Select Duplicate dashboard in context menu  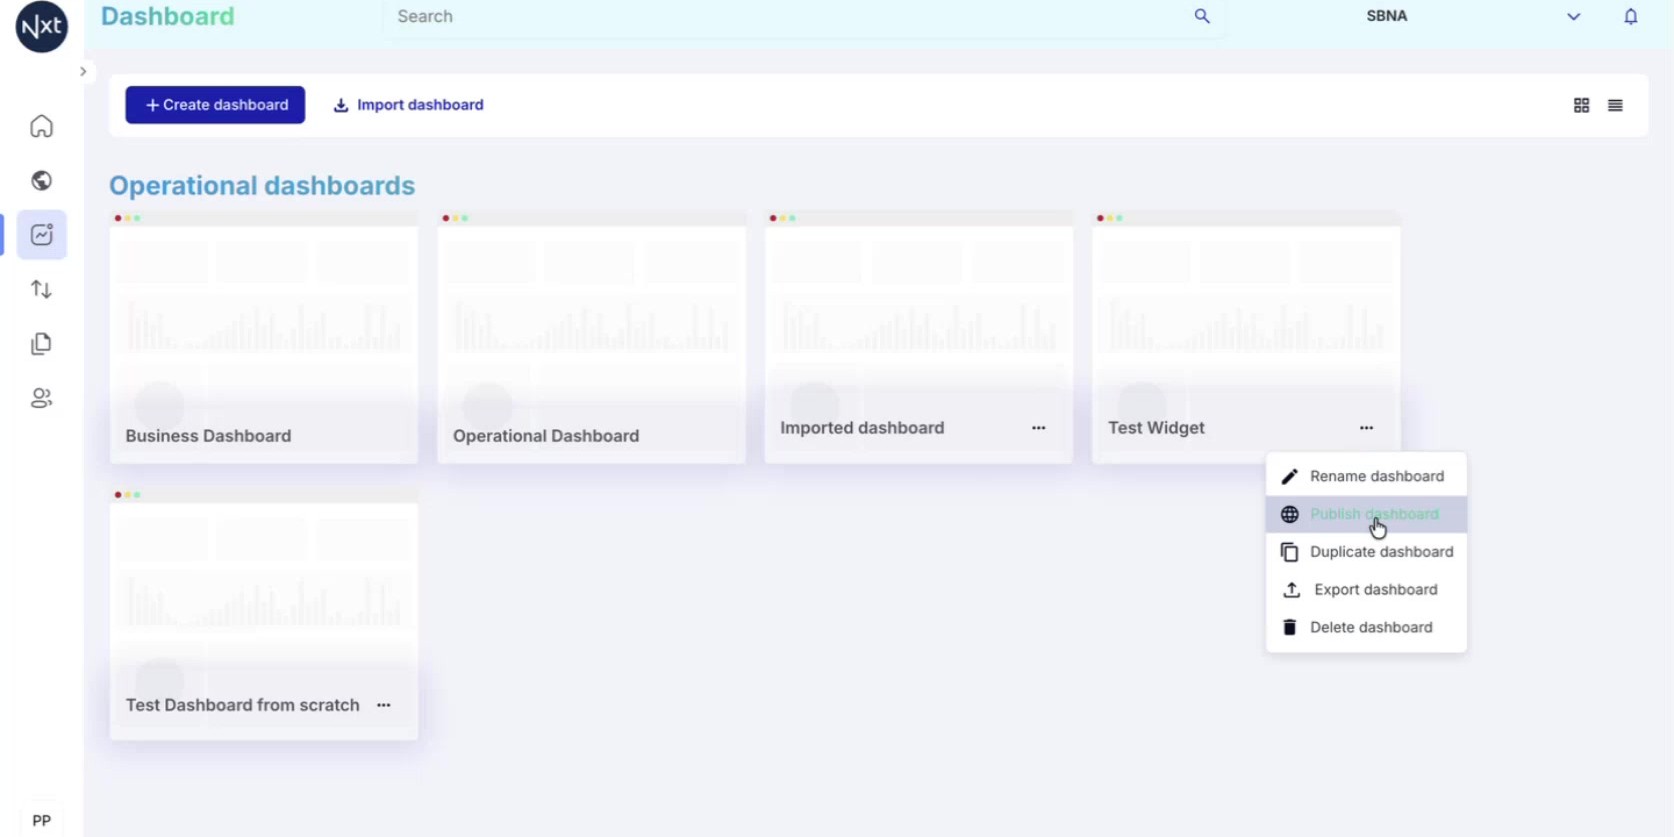coord(1366,552)
